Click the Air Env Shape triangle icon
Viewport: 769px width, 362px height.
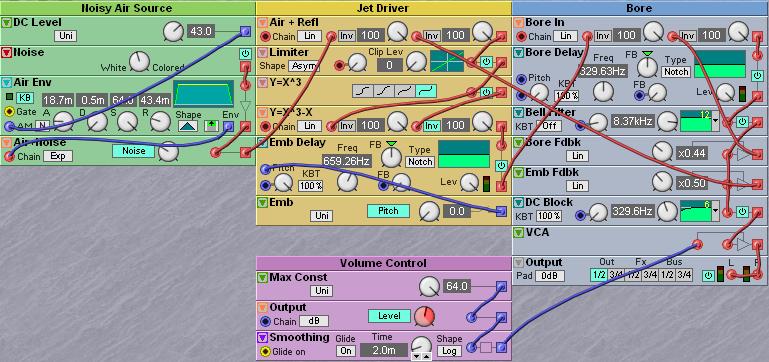pyautogui.click(x=188, y=126)
